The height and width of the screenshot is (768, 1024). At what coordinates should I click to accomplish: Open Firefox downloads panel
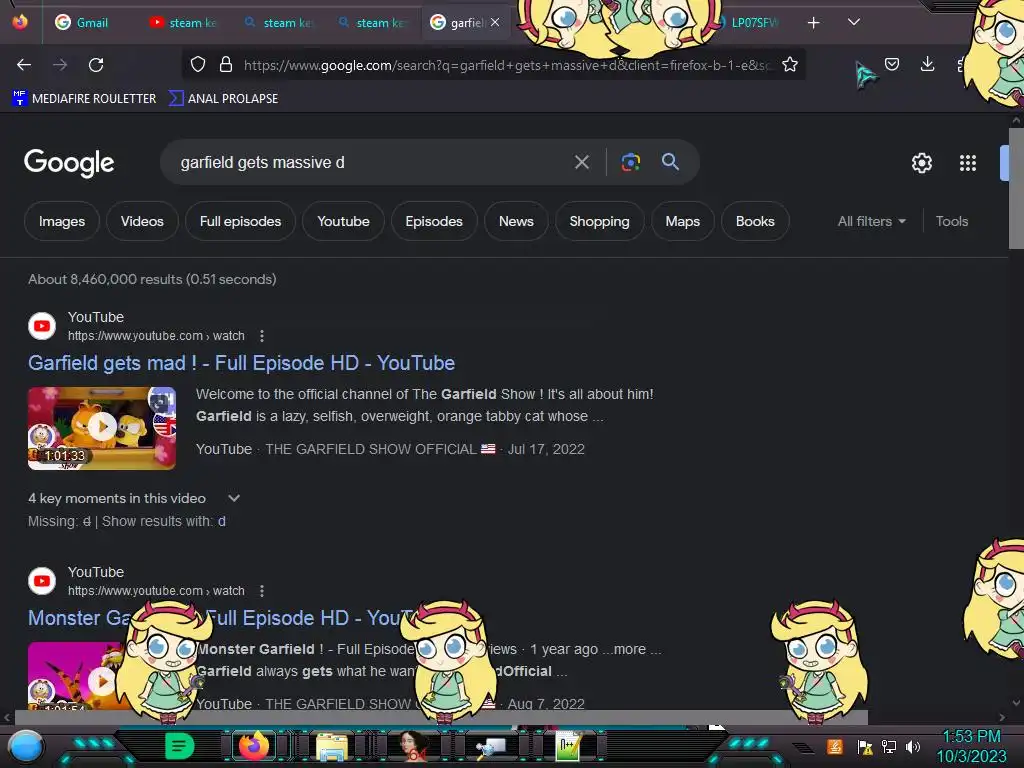pos(927,64)
